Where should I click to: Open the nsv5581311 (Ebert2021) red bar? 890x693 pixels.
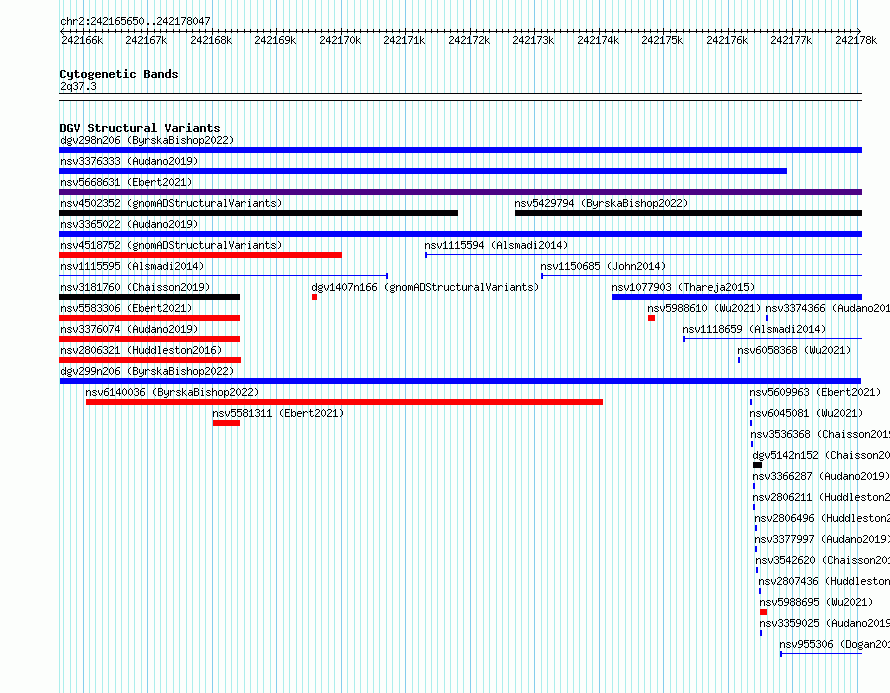(226, 423)
